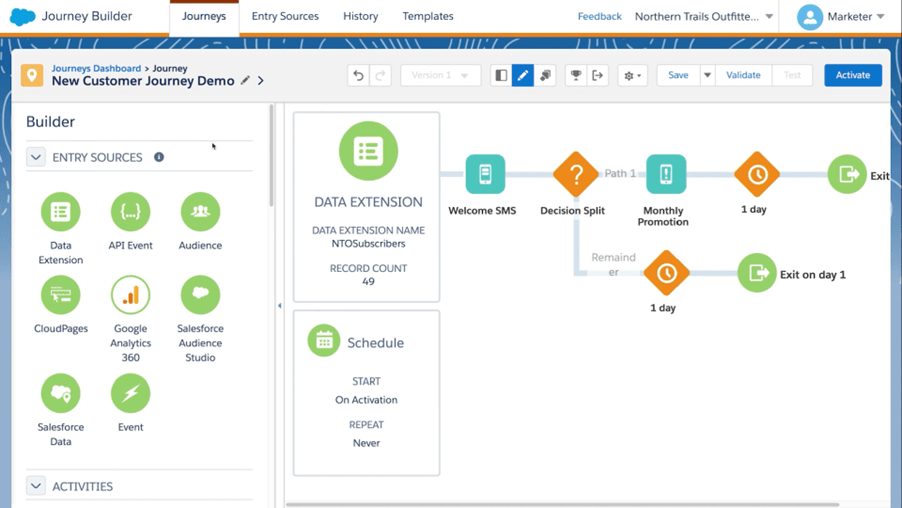Save the journey
The width and height of the screenshot is (902, 508).
point(678,75)
